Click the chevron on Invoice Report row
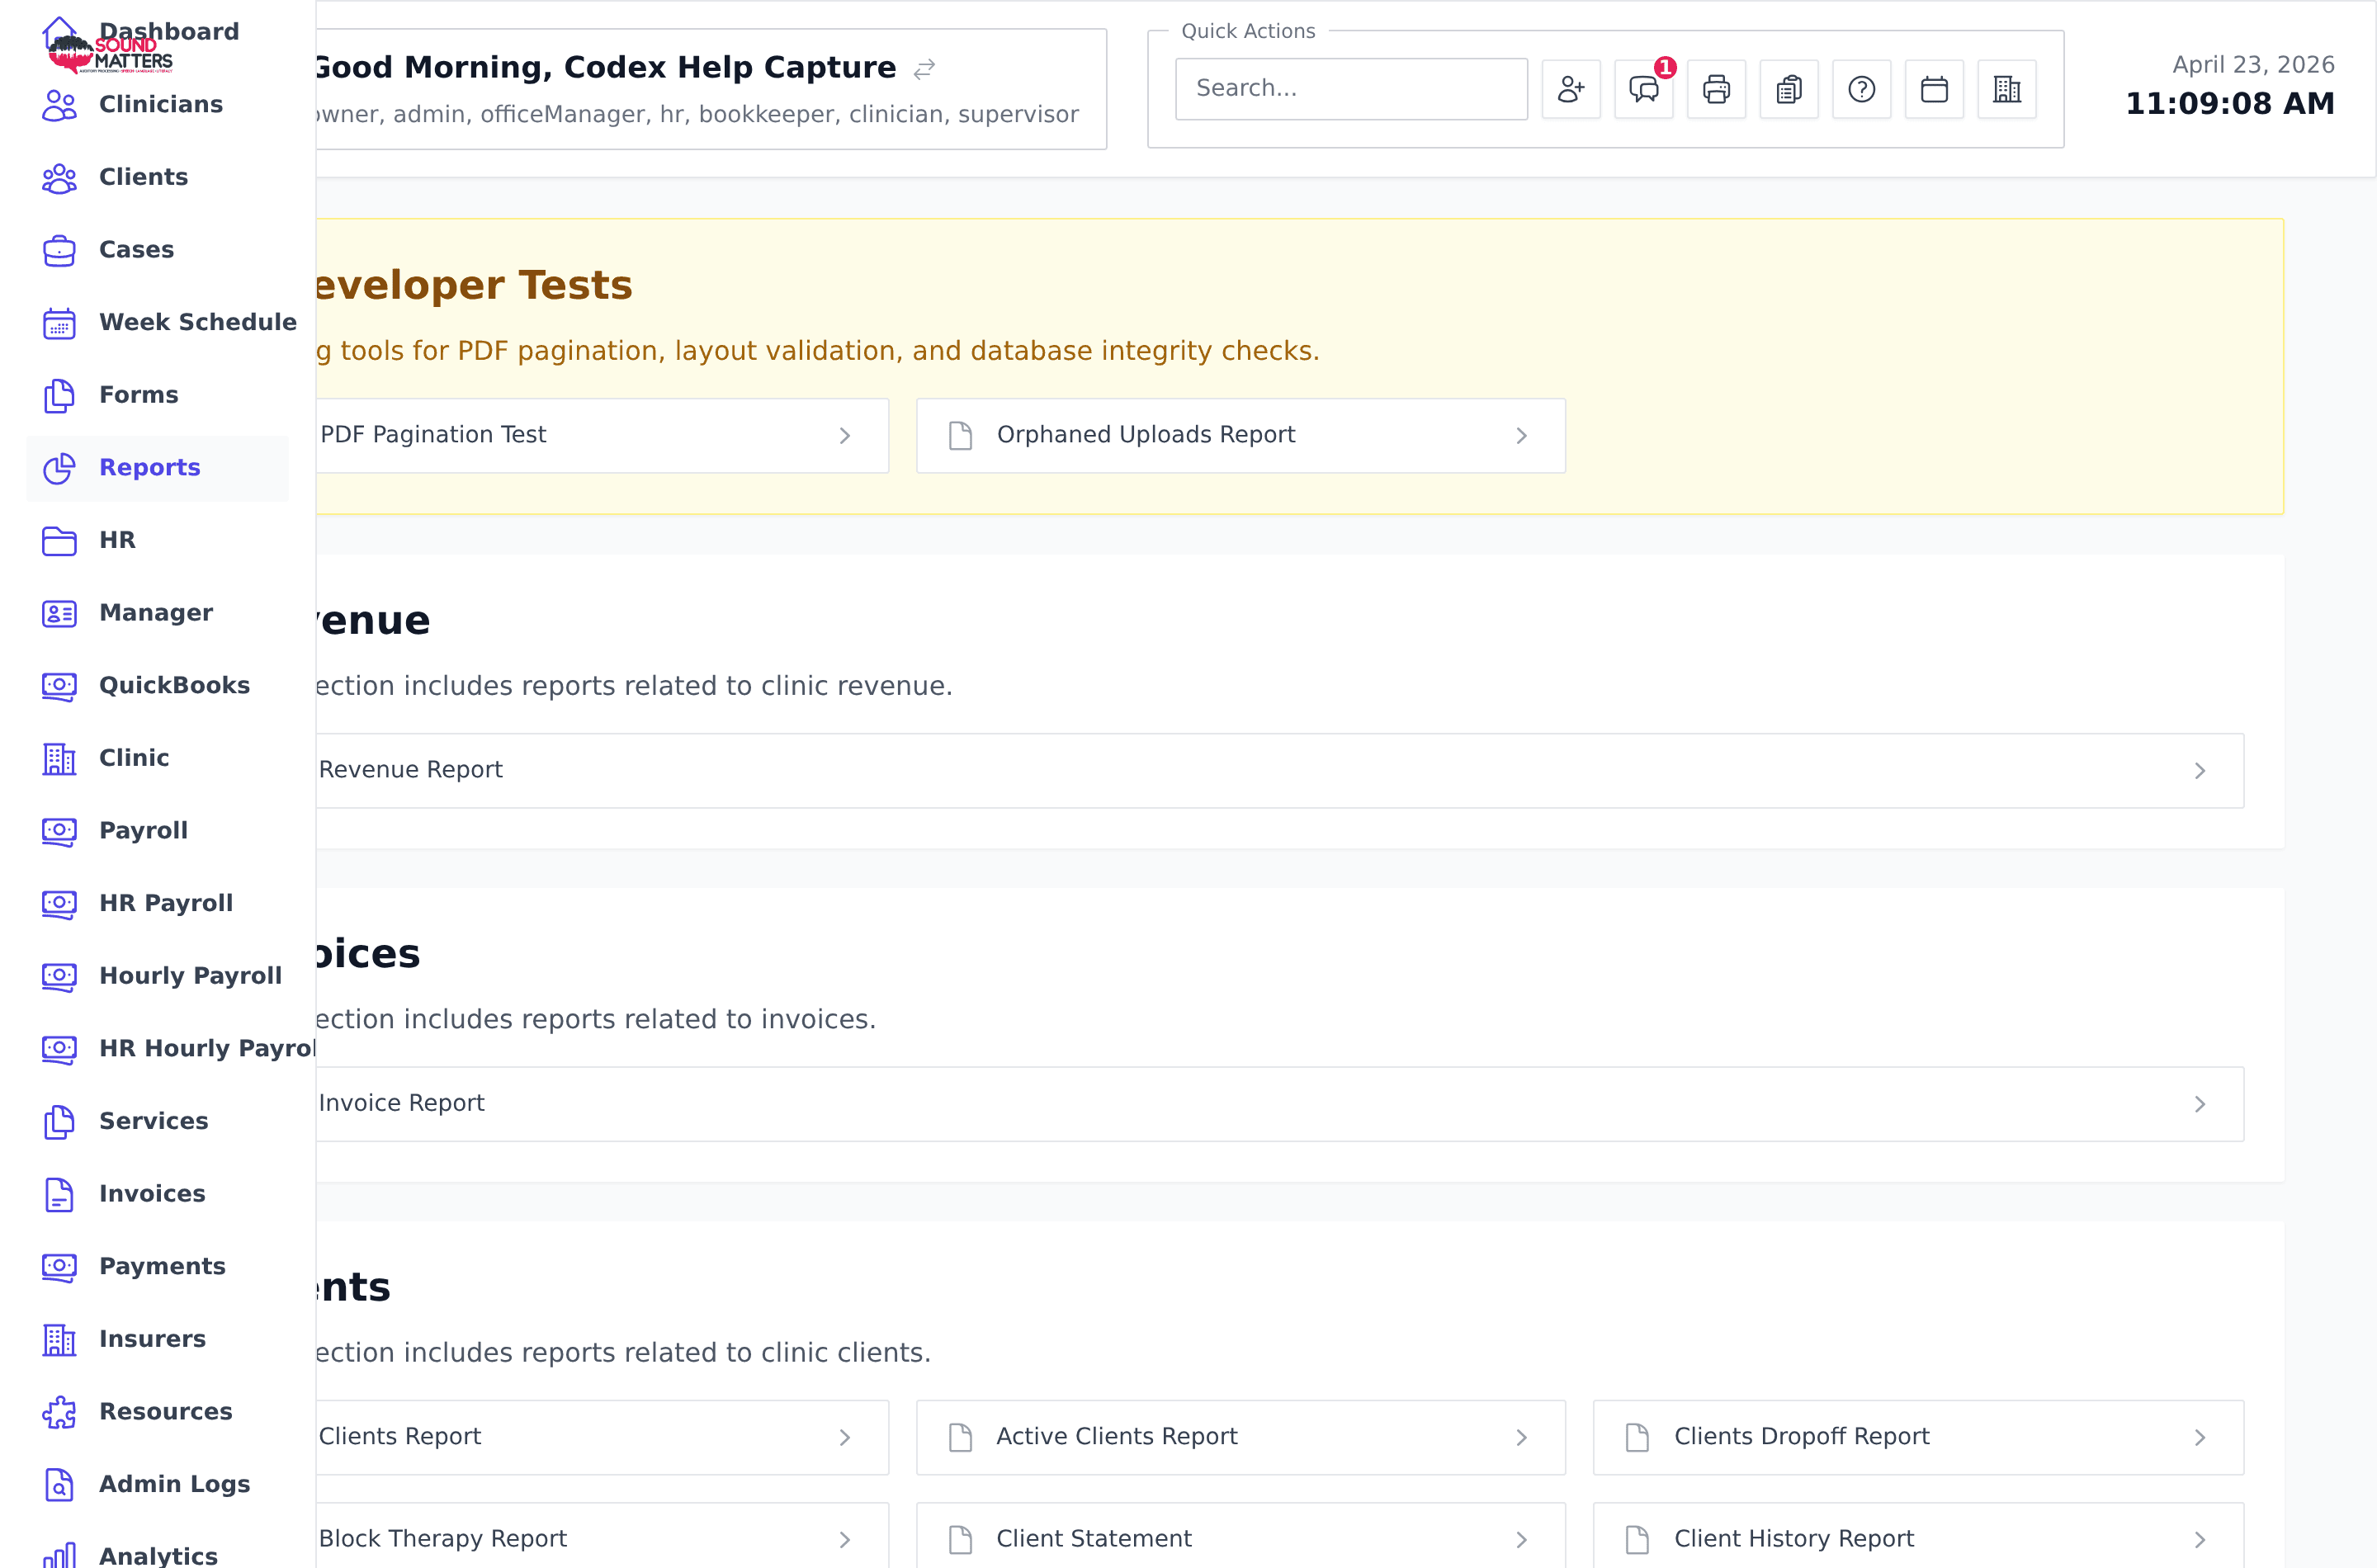The width and height of the screenshot is (2377, 1568). coord(2200,1104)
